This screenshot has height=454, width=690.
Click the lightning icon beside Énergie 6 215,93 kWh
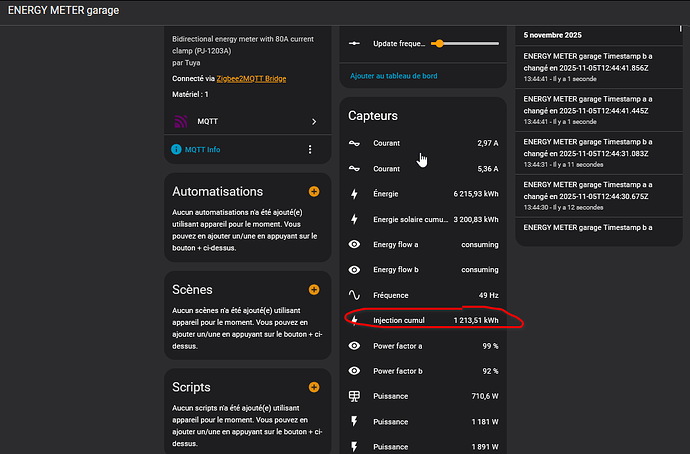point(354,194)
